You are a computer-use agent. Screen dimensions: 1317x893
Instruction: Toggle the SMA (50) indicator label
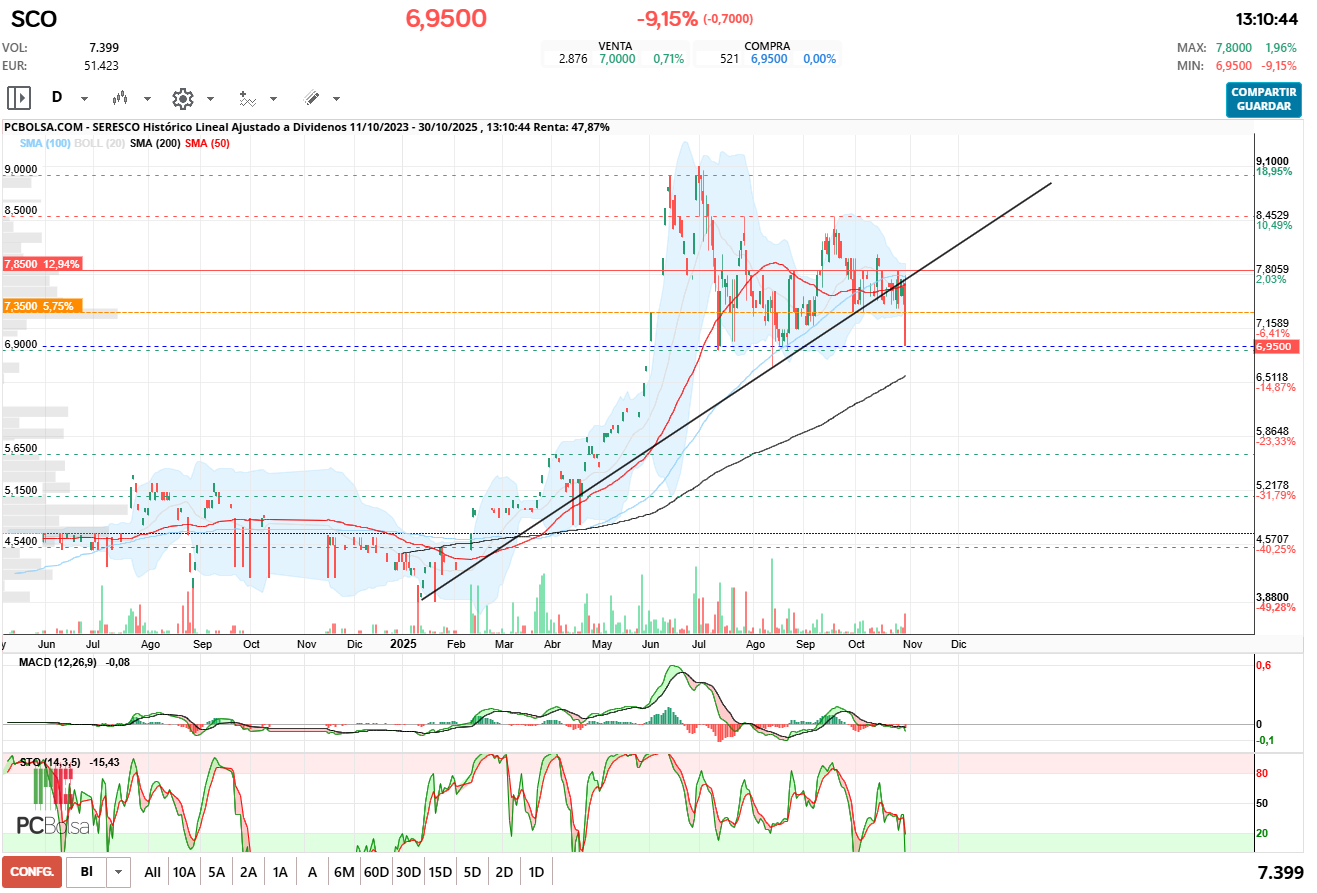(x=207, y=143)
